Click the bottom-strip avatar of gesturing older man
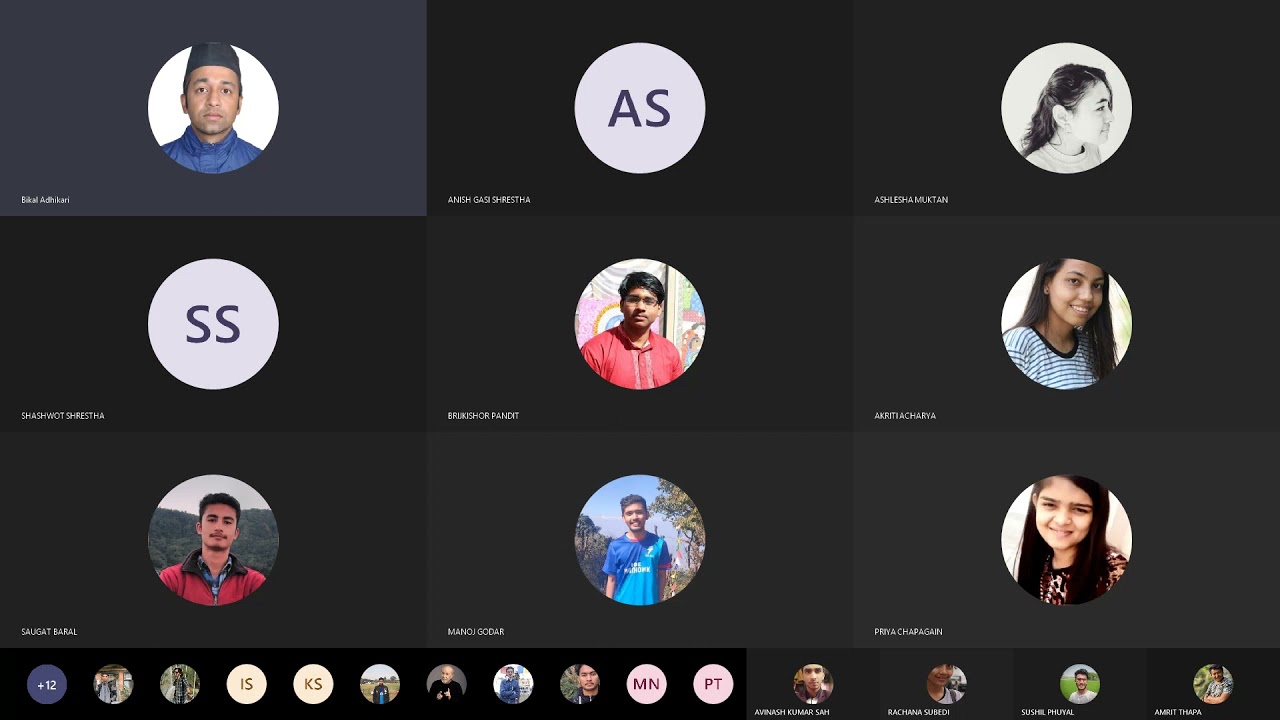This screenshot has width=1280, height=720. tap(446, 684)
